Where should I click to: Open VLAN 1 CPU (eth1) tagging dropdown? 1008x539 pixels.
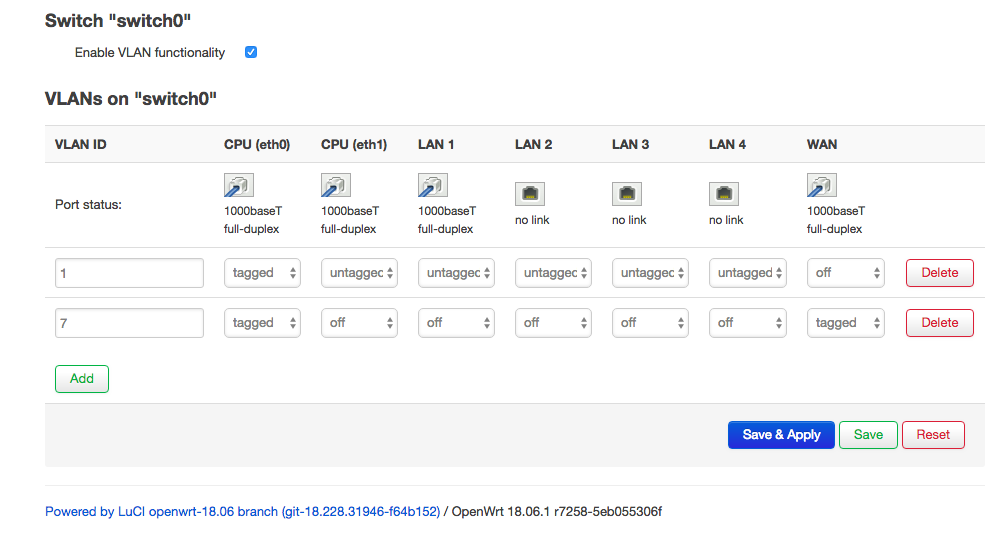coord(359,273)
